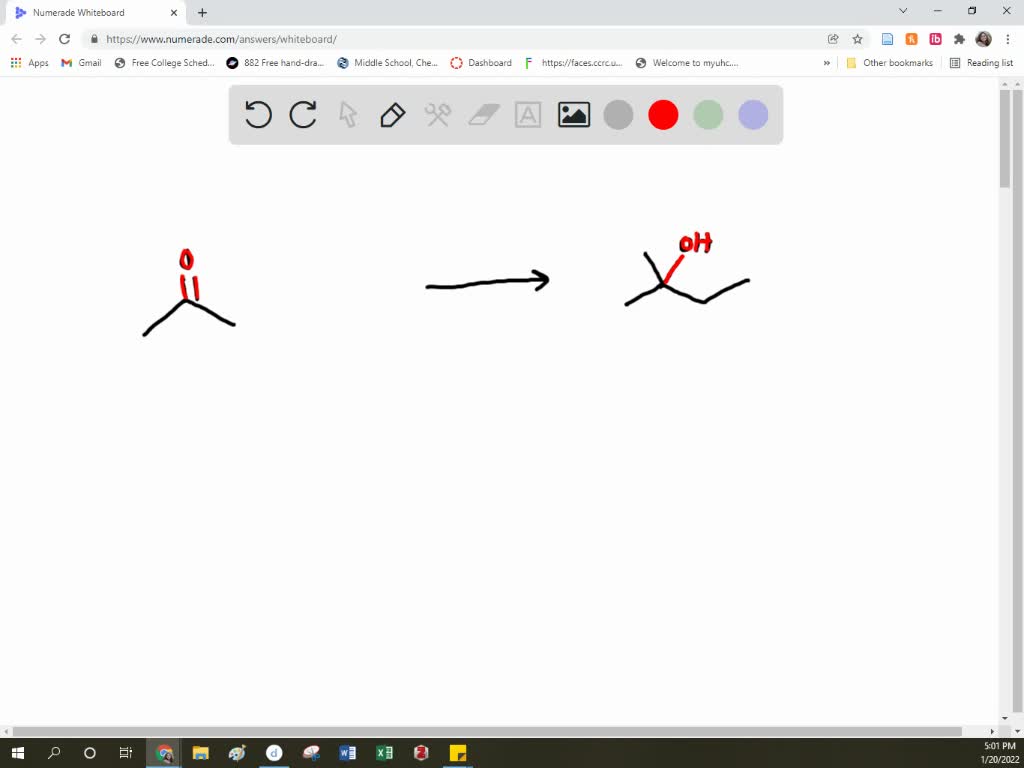Activate the Text tool
Viewport: 1024px width, 768px height.
point(527,114)
